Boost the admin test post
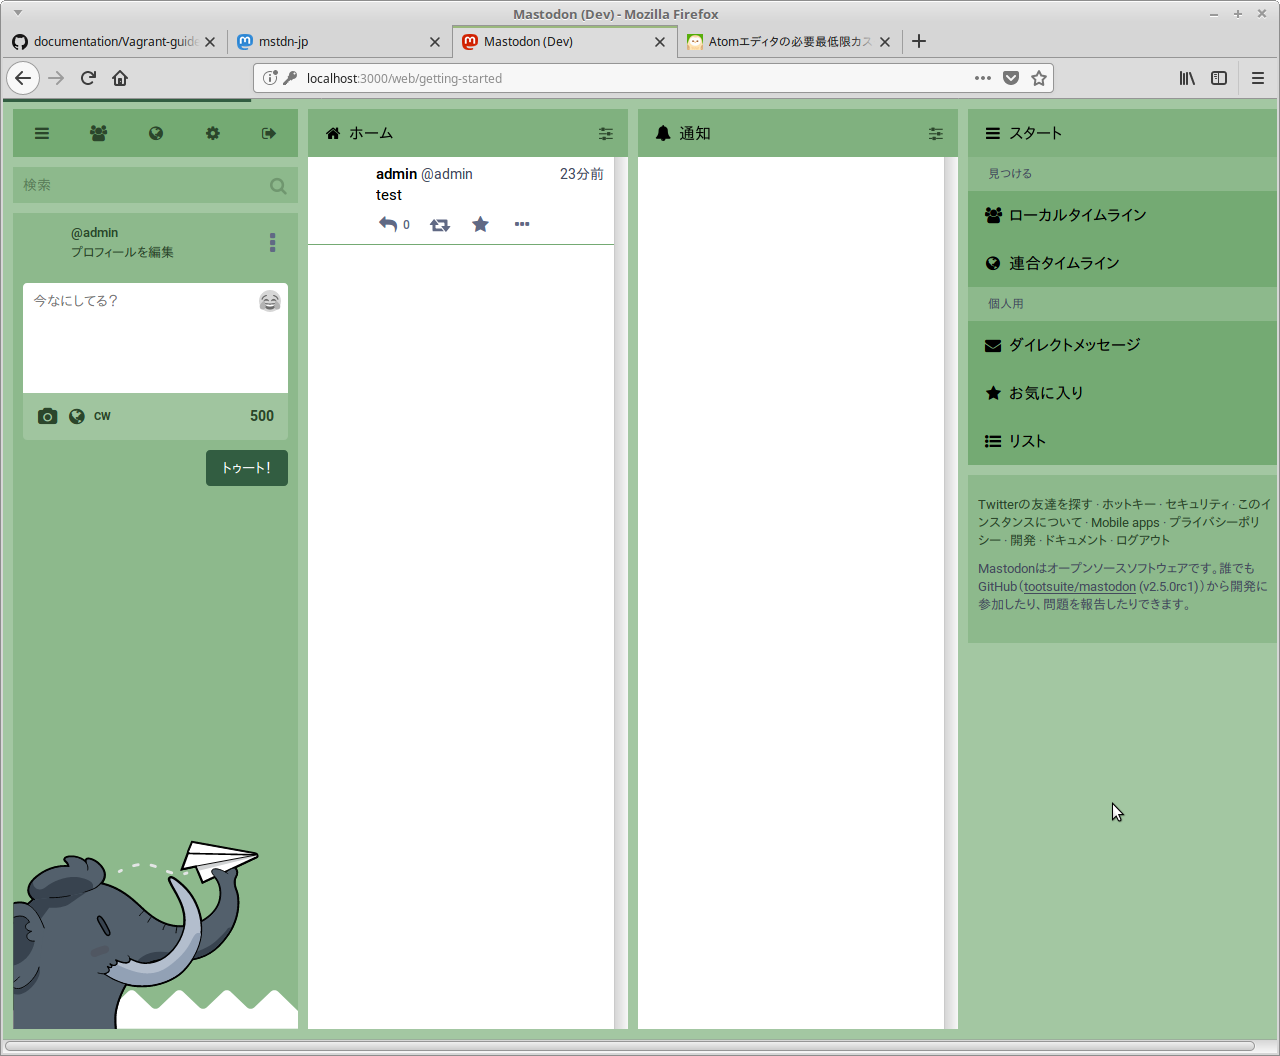 pyautogui.click(x=439, y=225)
